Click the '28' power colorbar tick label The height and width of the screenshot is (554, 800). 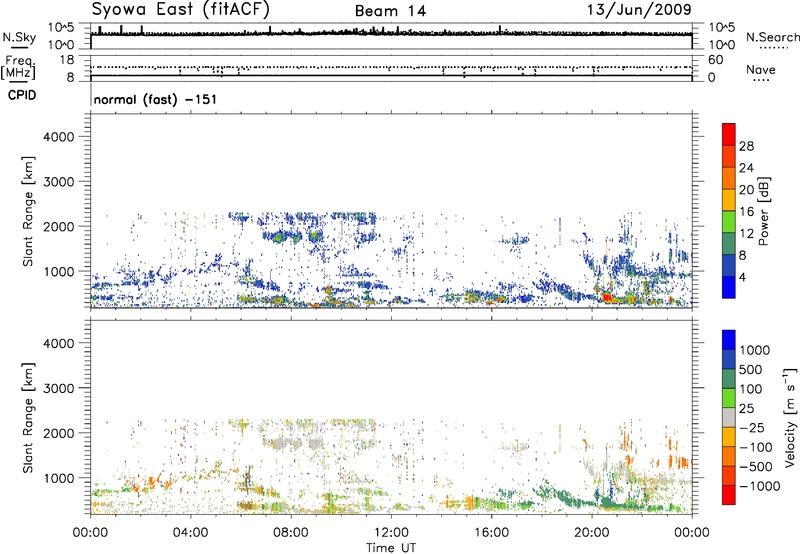(746, 146)
